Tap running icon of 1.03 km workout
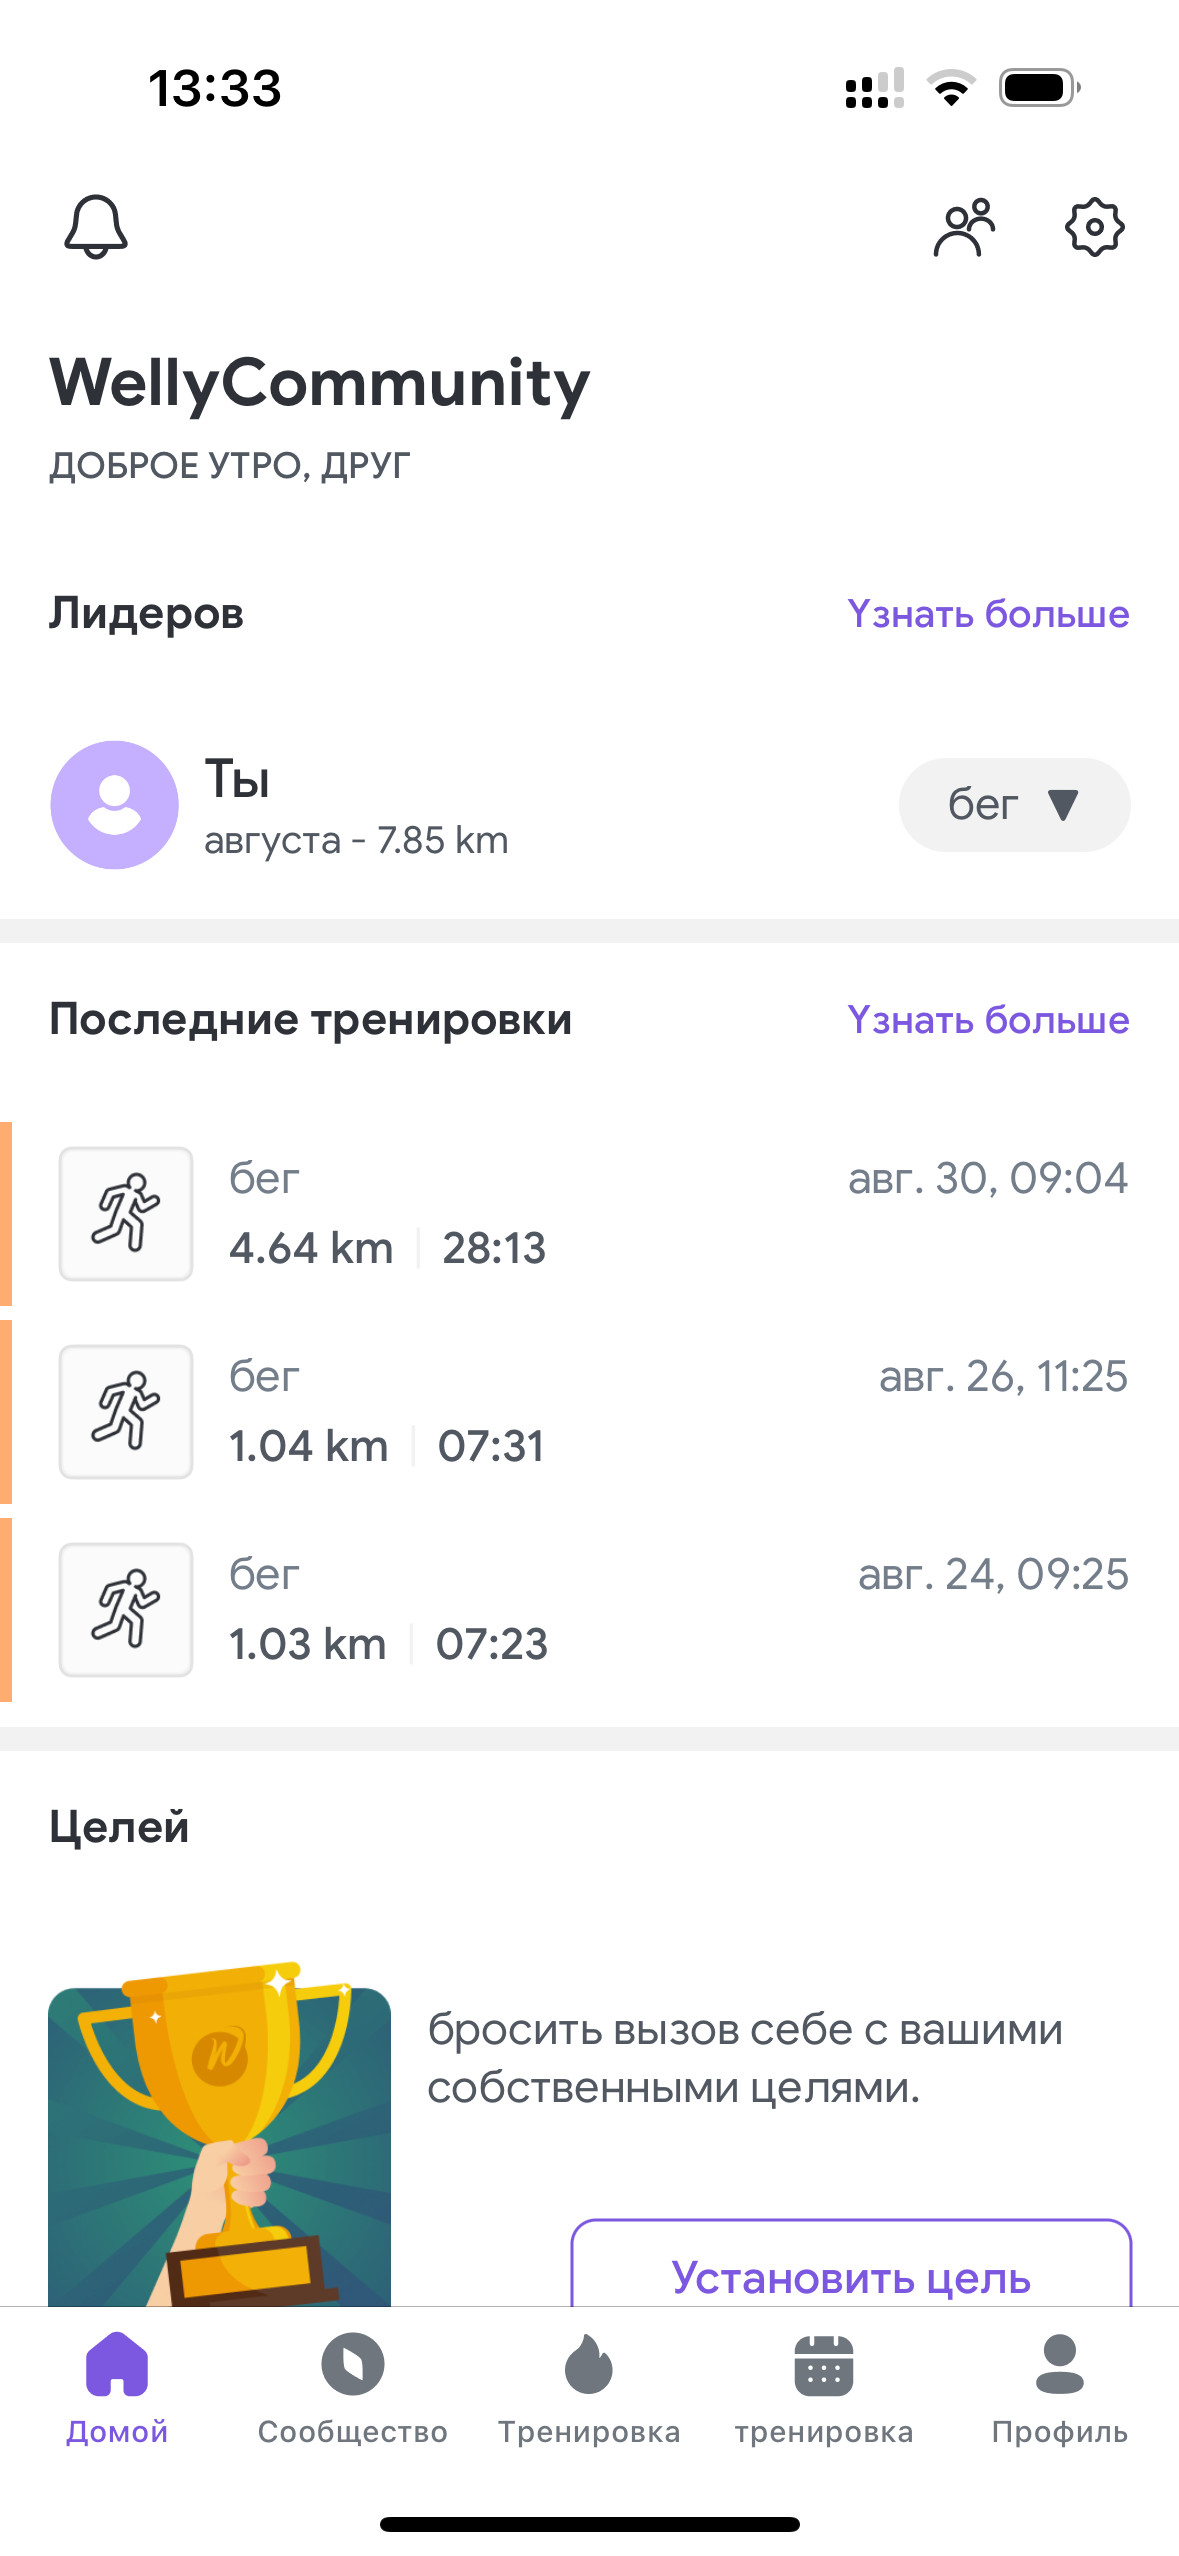This screenshot has height=2556, width=1179. pyautogui.click(x=126, y=1609)
